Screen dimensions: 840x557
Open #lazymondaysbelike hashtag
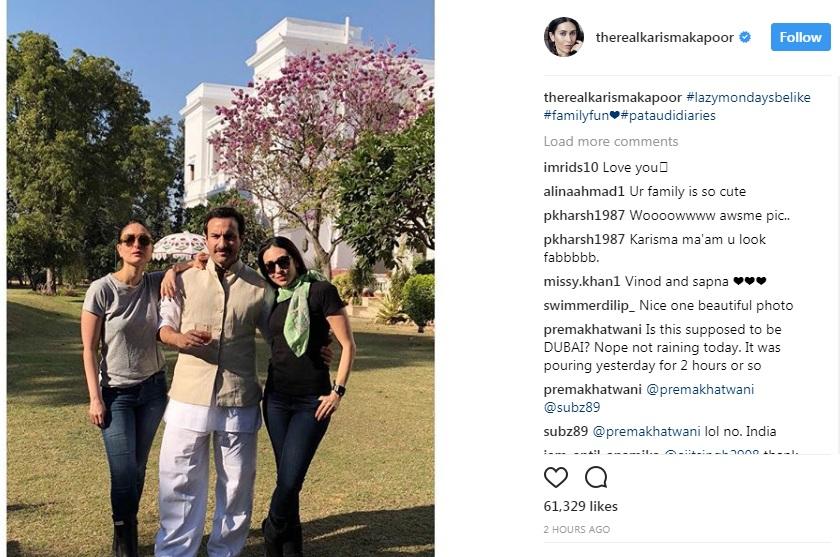(748, 97)
